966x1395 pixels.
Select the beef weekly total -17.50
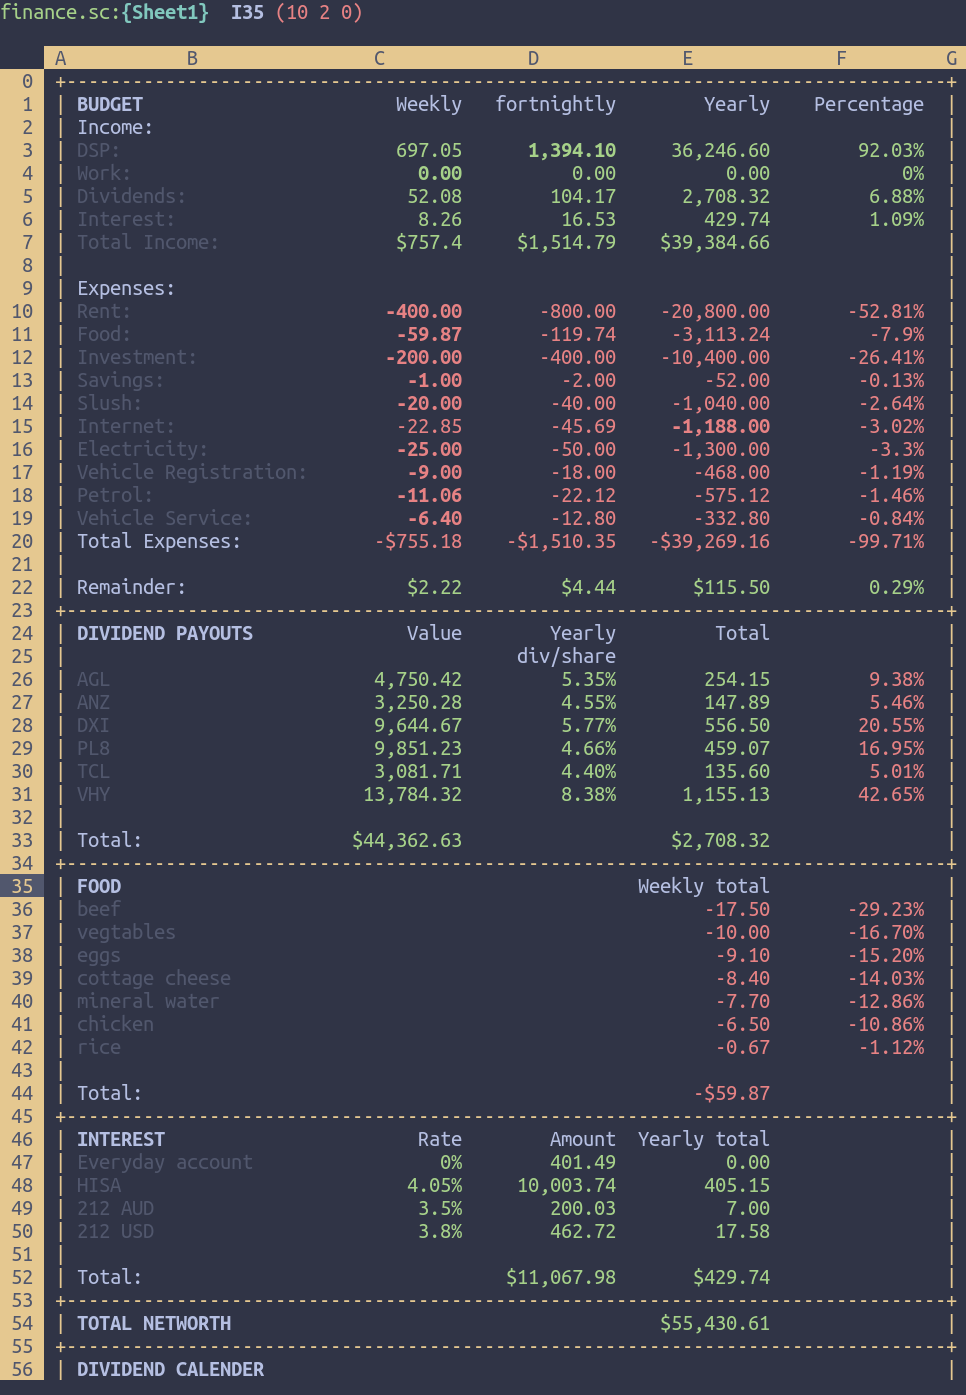pos(737,909)
